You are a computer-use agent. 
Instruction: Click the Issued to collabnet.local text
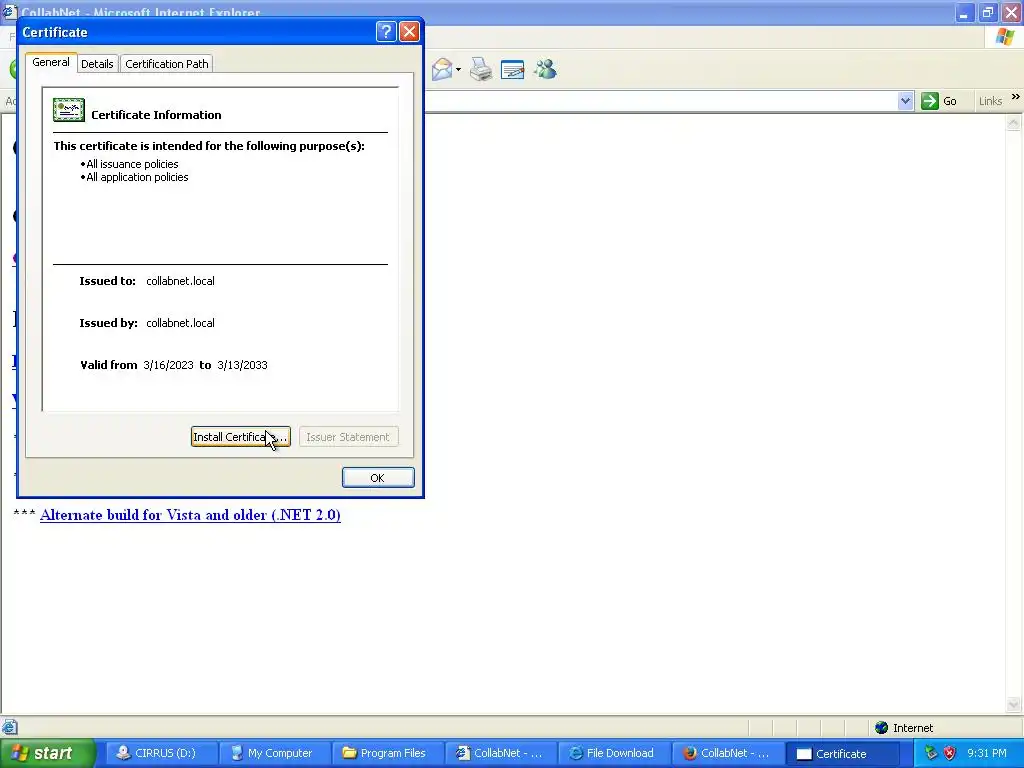click(x=180, y=281)
